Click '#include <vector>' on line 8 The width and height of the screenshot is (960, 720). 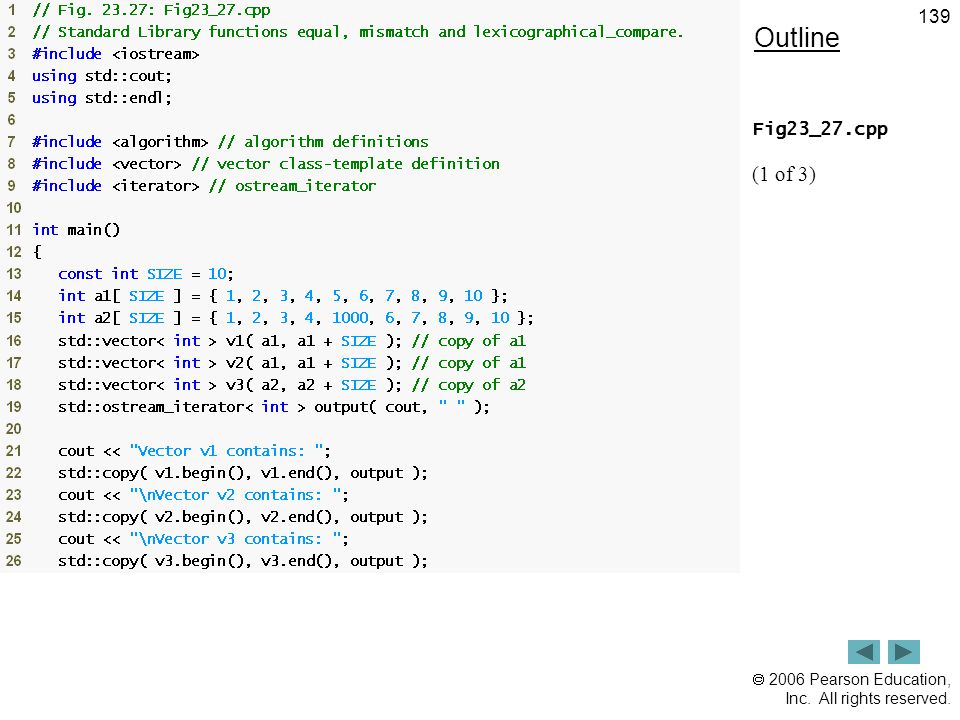[107, 164]
